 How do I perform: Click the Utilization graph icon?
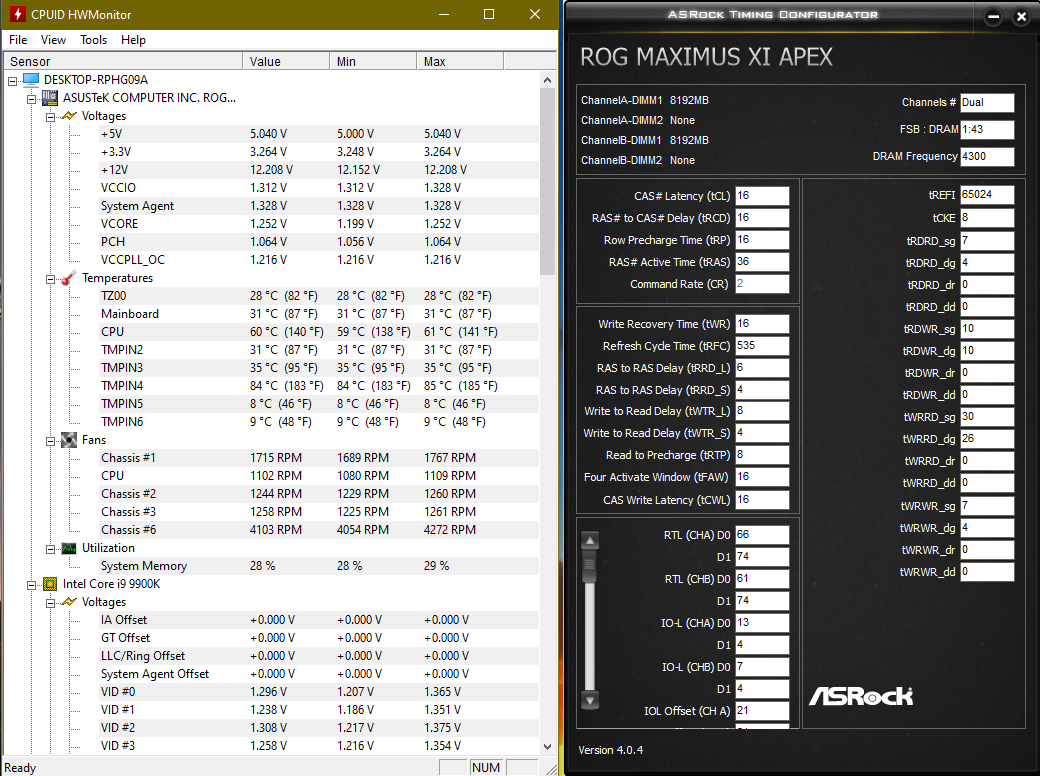[x=69, y=549]
